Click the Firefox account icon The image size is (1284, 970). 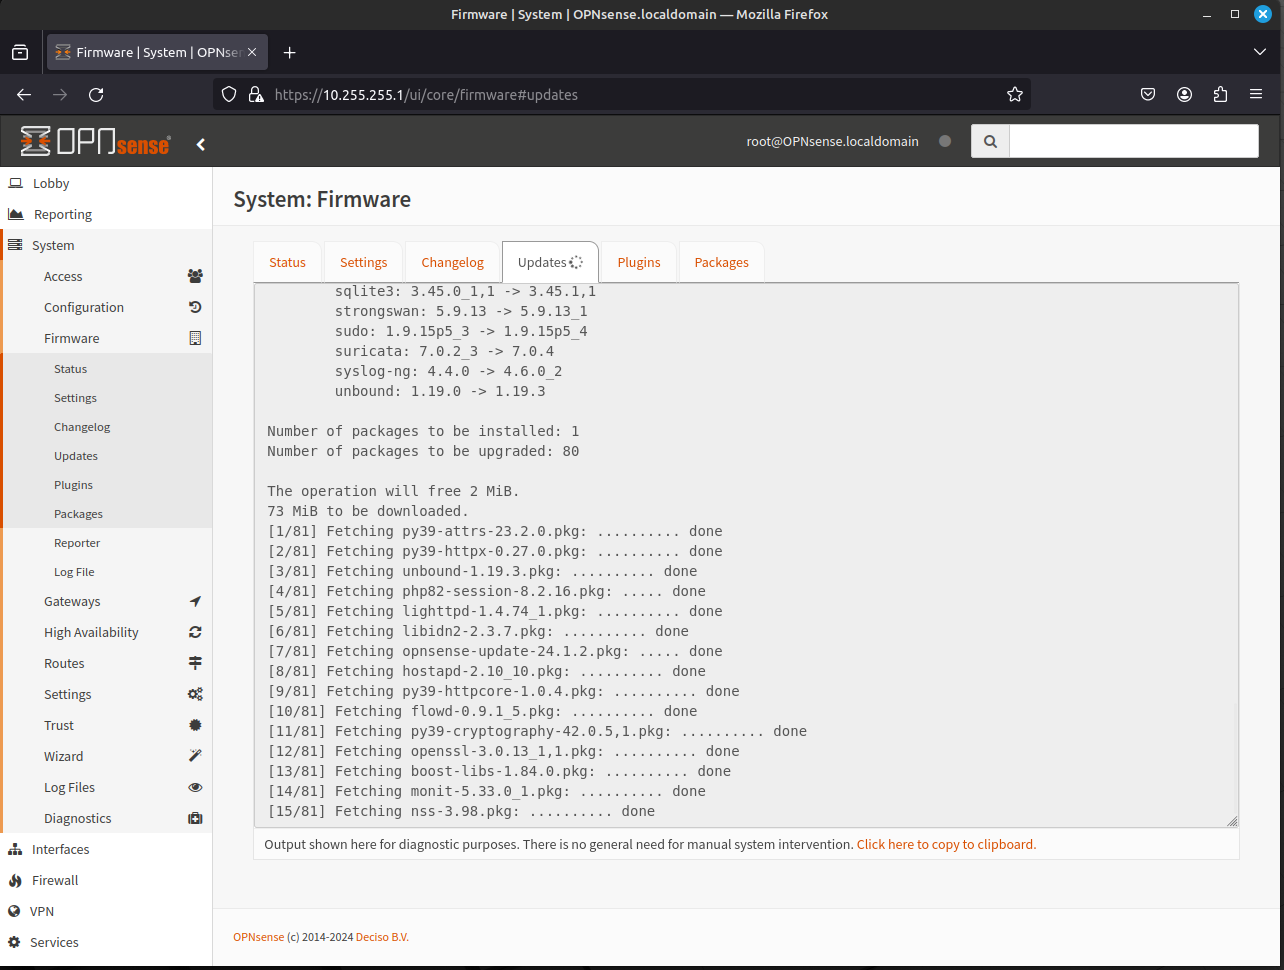[x=1184, y=94]
